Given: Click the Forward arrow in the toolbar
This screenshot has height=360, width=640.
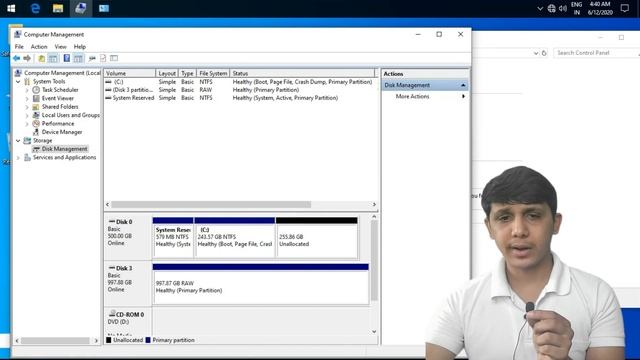Looking at the screenshot, I should click(x=27, y=58).
